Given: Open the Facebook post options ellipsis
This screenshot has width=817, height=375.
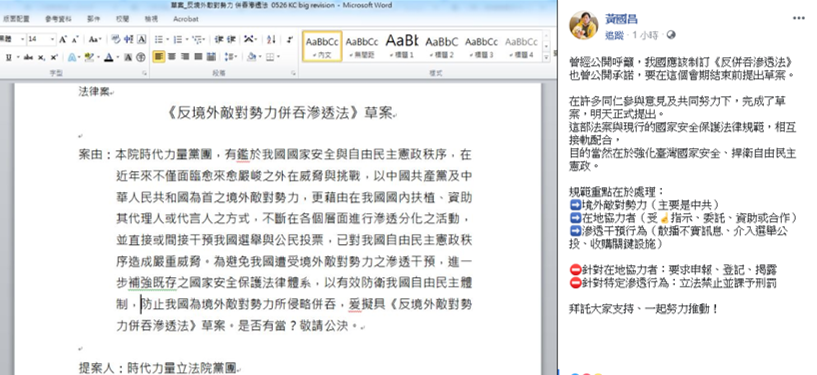Looking at the screenshot, I should coord(798,18).
